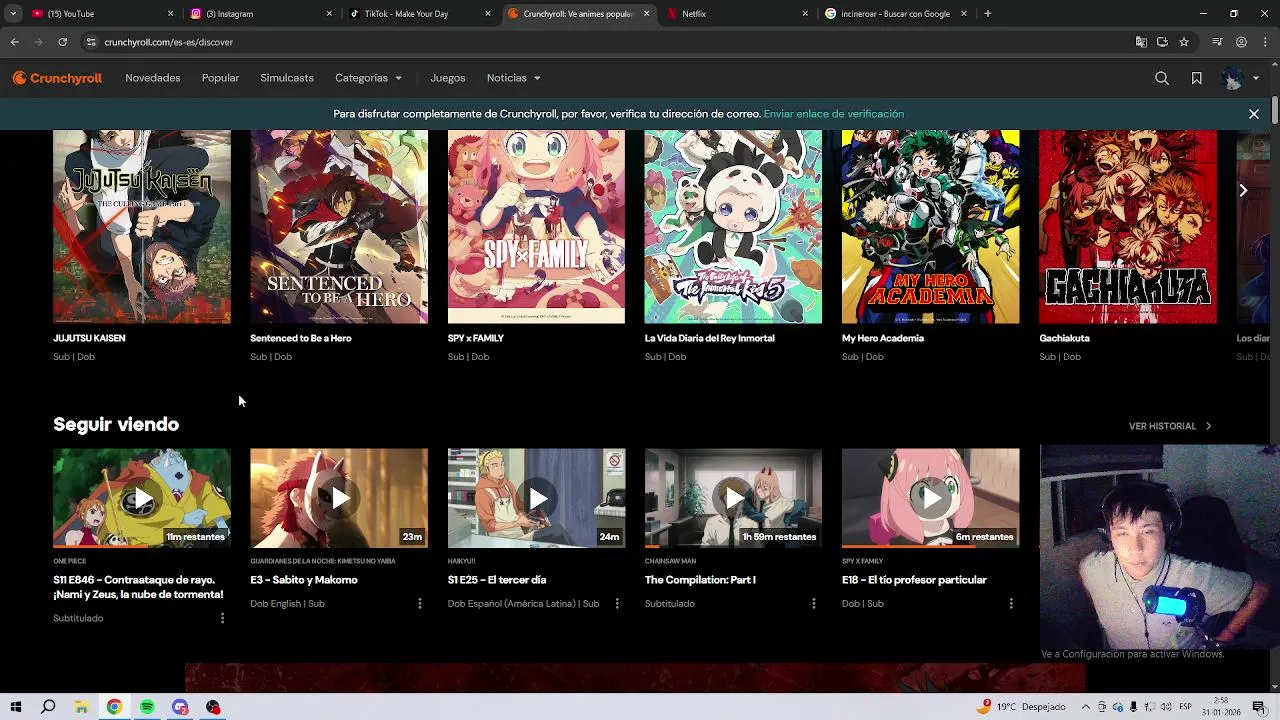Image resolution: width=1280 pixels, height=720 pixels.
Task: Click the translate page icon
Action: point(1141,42)
